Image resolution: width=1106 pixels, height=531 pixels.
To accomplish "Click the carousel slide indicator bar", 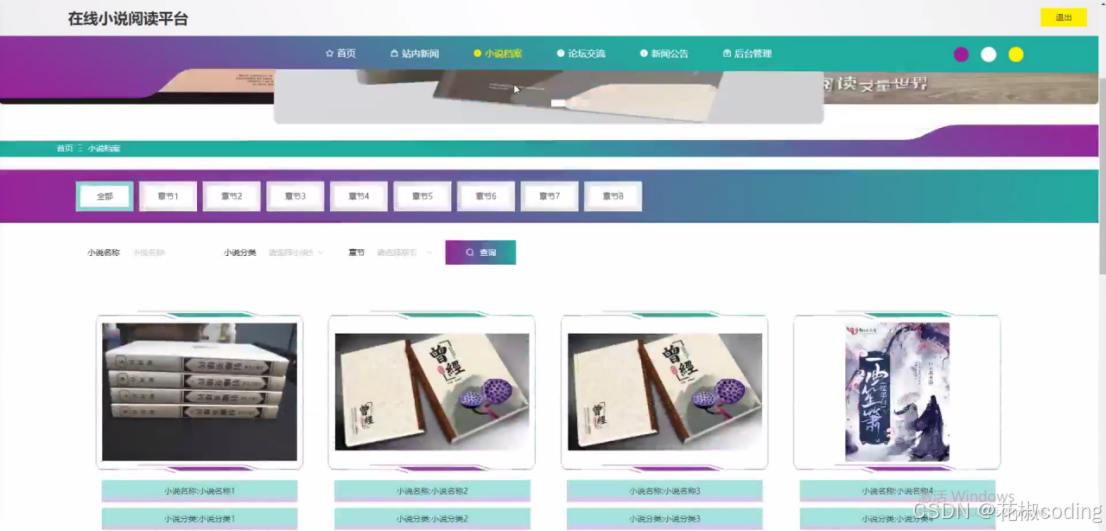I will pos(559,103).
